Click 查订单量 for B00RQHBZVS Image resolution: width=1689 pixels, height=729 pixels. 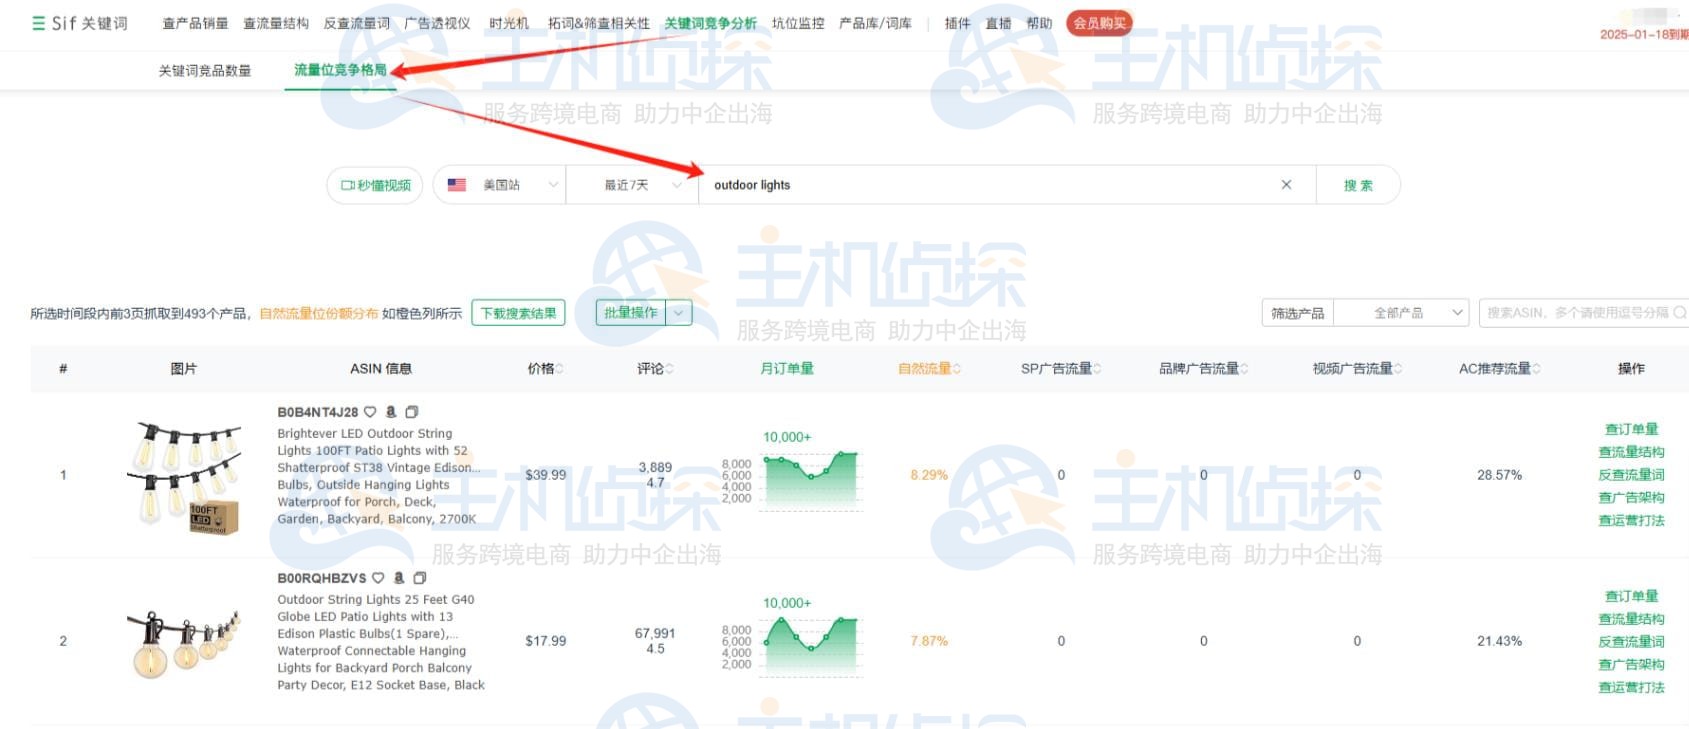pos(1631,596)
